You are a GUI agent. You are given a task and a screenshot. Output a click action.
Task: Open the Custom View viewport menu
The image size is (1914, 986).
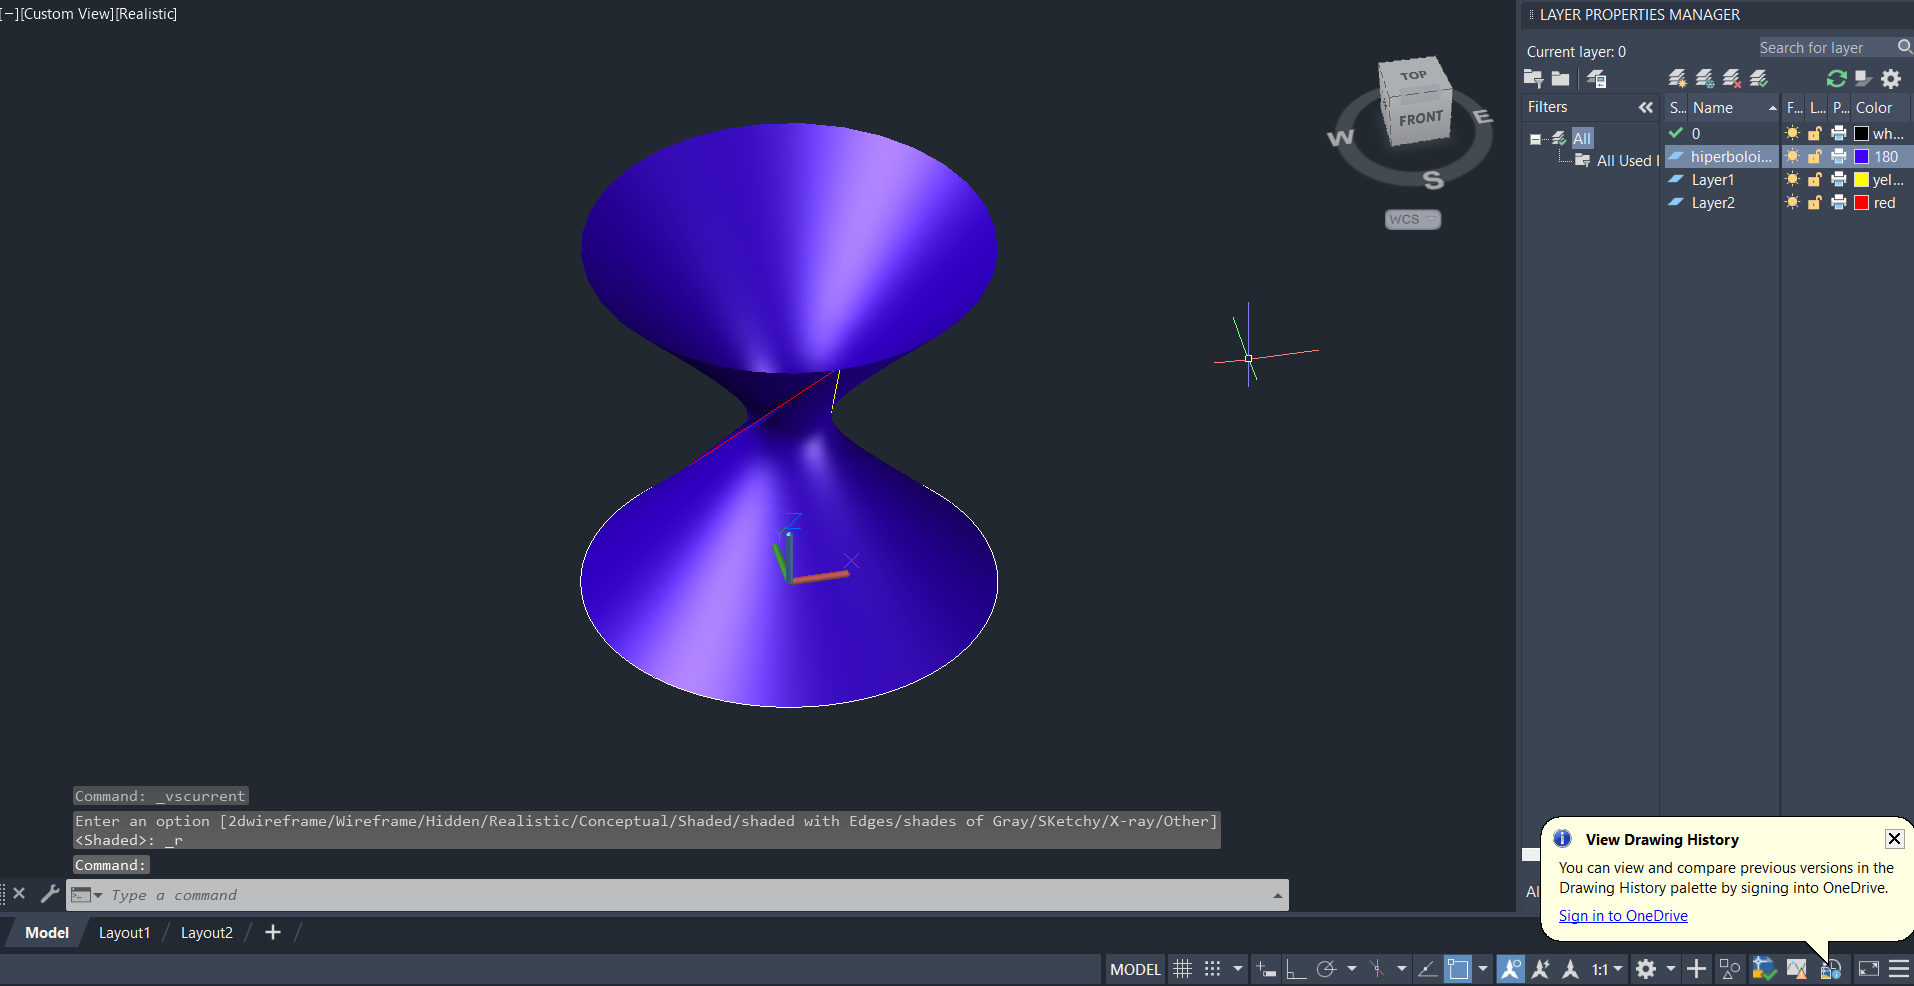pos(66,14)
